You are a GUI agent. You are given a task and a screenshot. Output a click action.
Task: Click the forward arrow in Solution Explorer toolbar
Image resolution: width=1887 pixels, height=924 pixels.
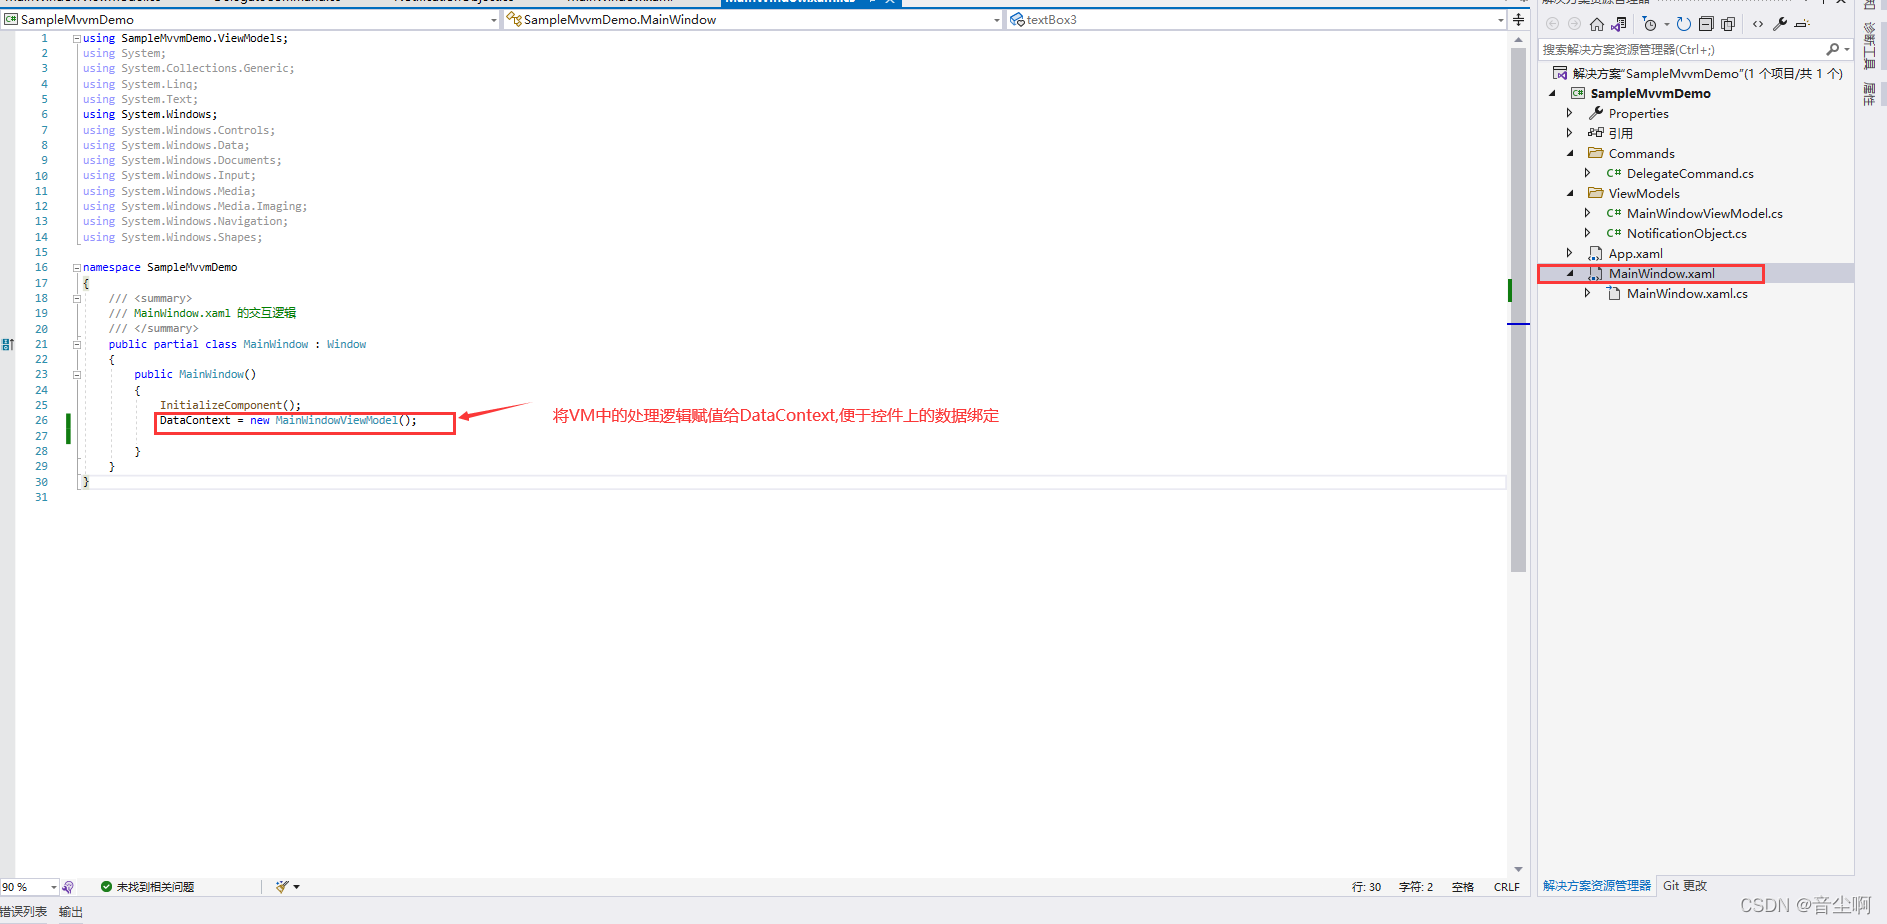click(x=1574, y=24)
